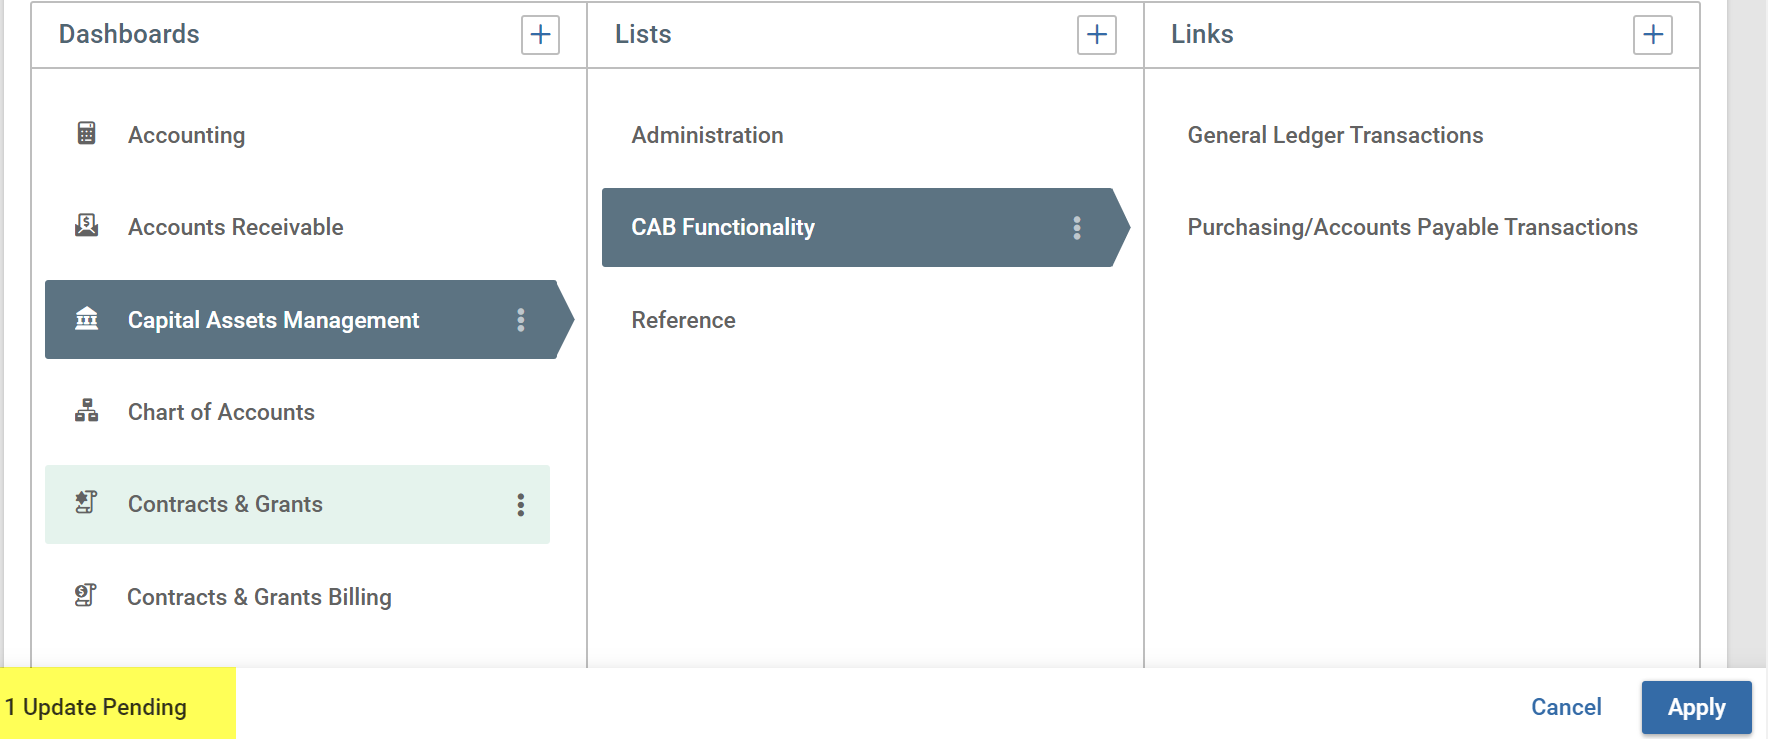Click the Lists column header
Image resolution: width=1768 pixels, height=739 pixels.
[x=643, y=34]
